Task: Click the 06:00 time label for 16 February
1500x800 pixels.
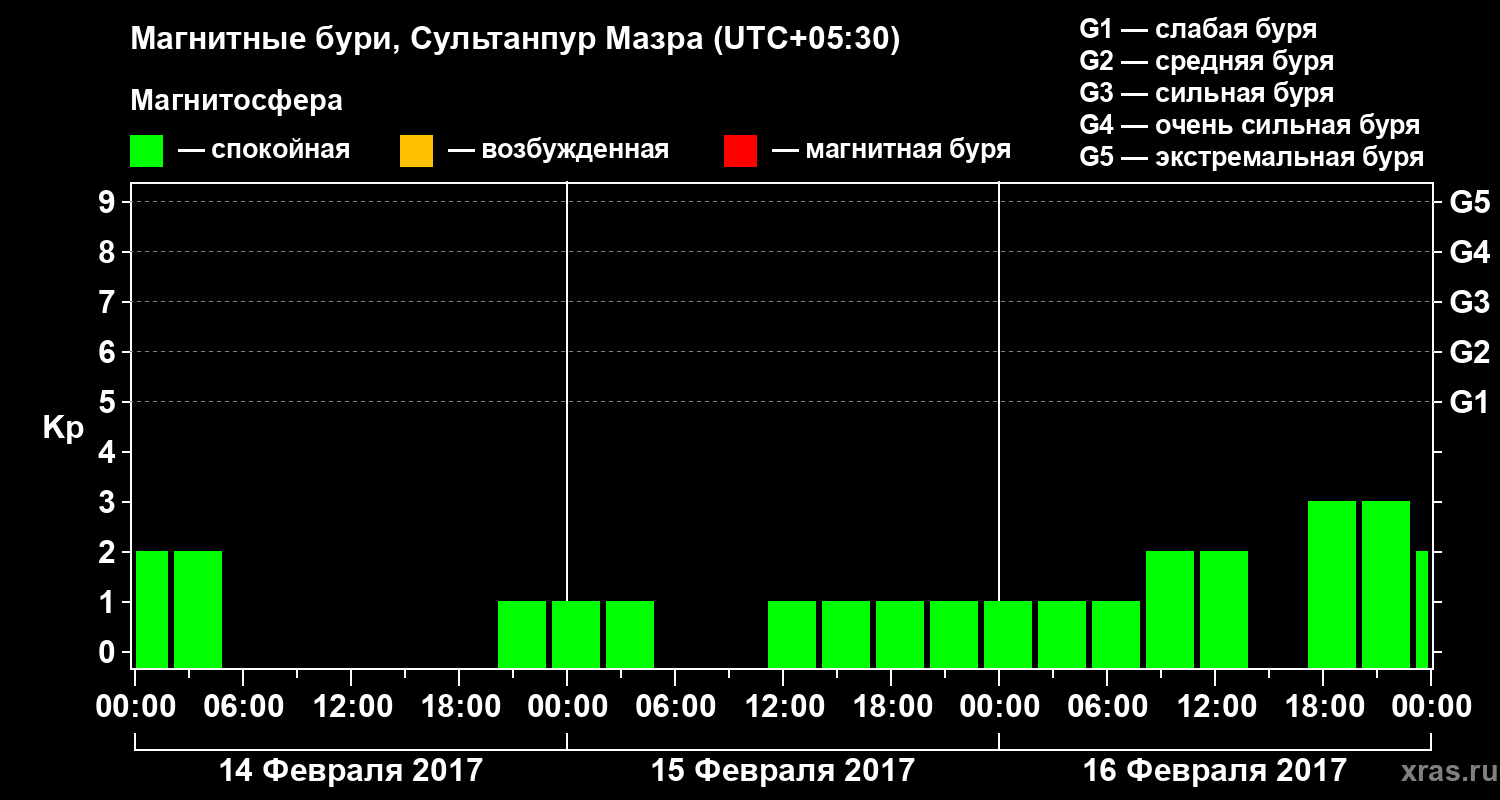Action: pyautogui.click(x=1107, y=707)
